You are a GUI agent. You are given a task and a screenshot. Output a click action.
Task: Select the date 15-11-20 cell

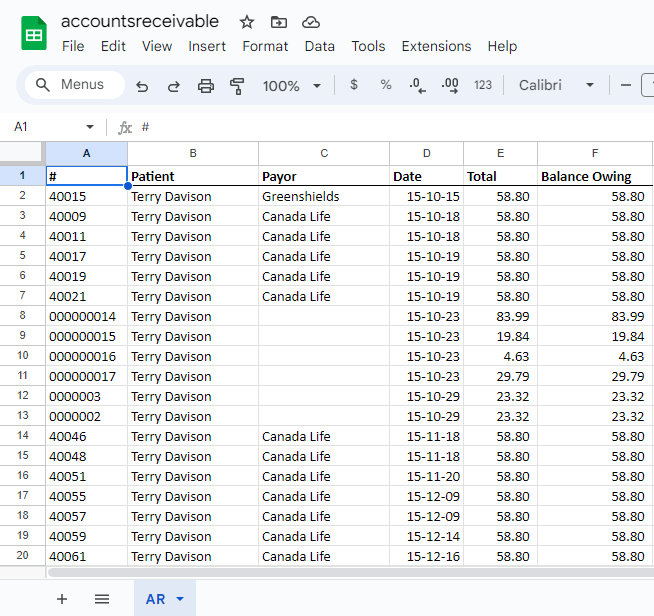click(x=426, y=476)
